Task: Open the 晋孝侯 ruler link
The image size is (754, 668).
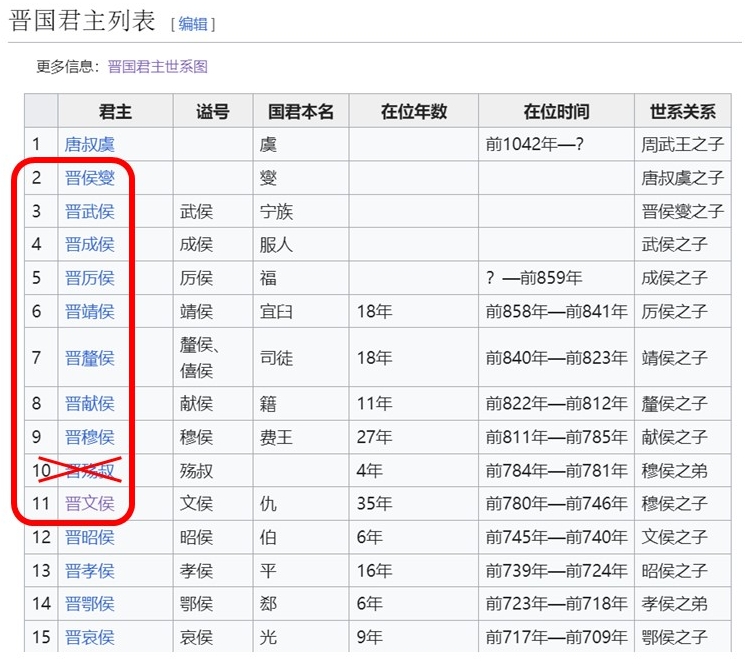Action: tap(90, 571)
